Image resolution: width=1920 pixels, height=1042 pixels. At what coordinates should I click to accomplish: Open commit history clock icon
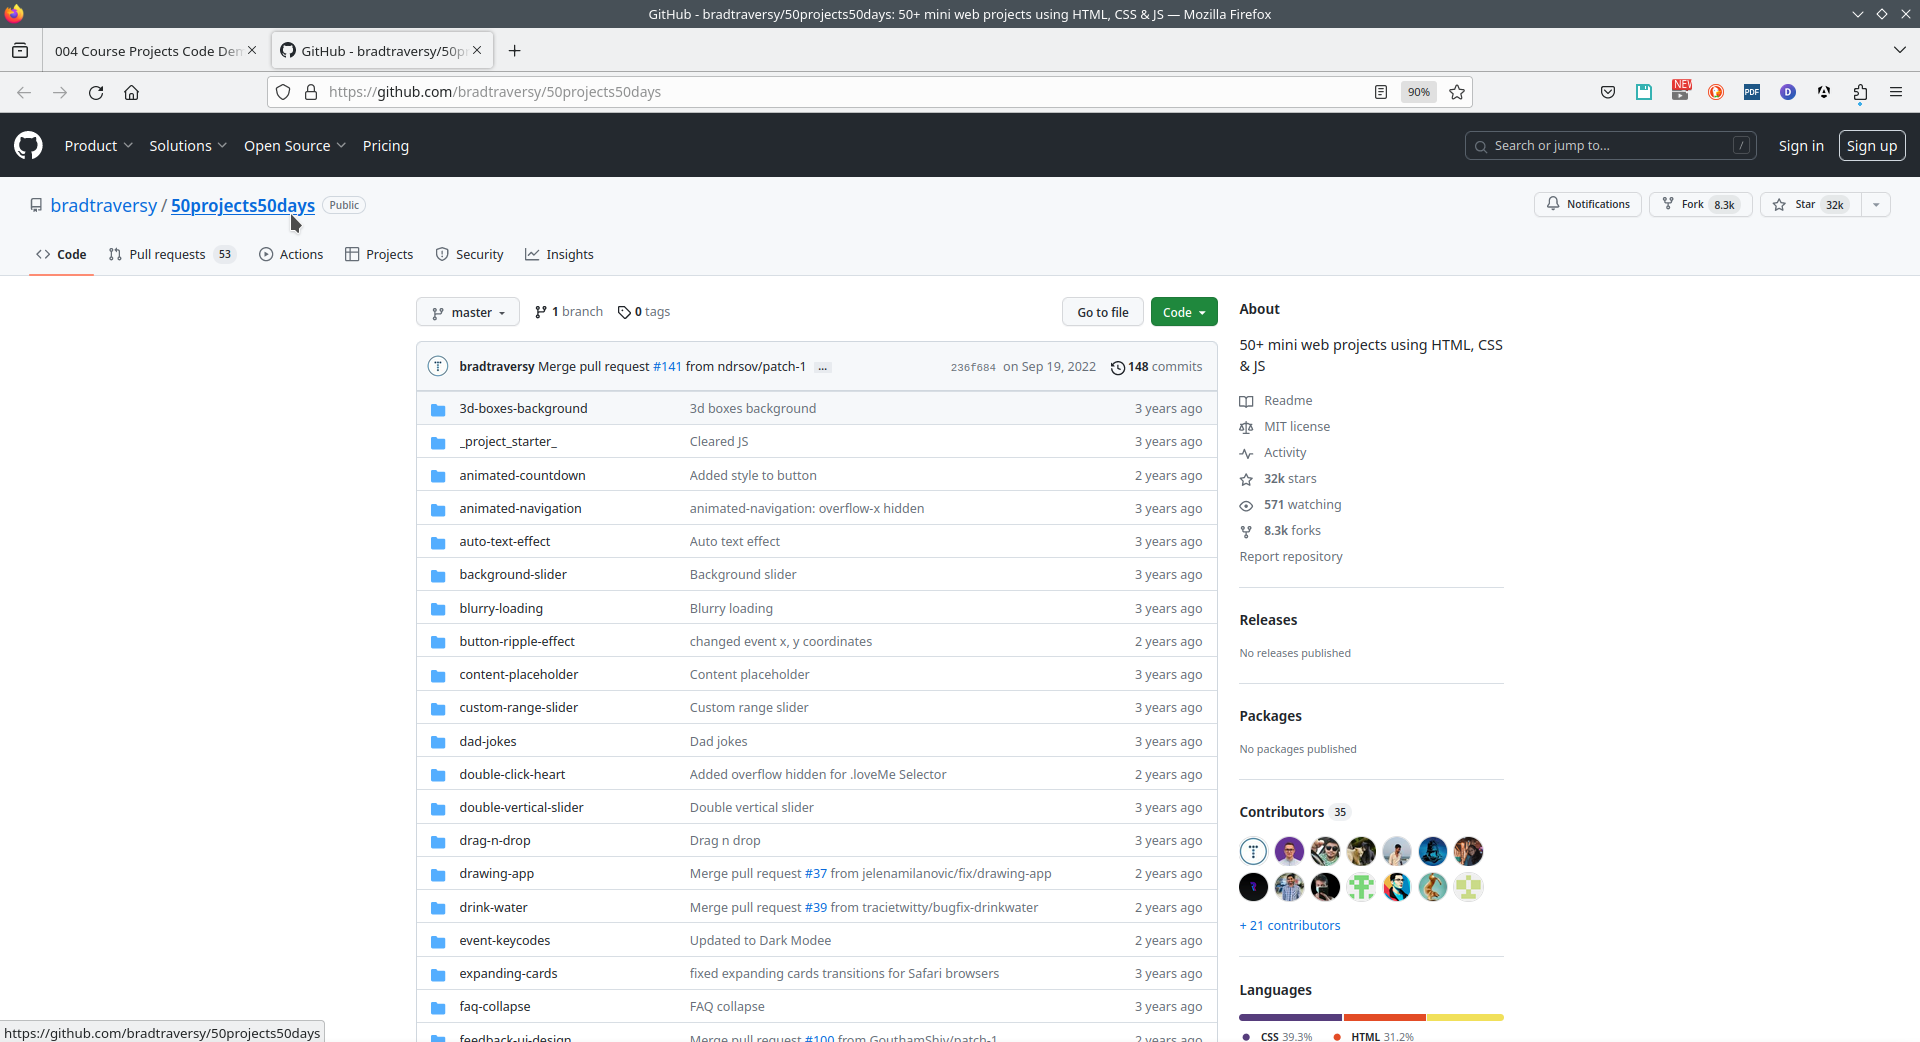1118,368
